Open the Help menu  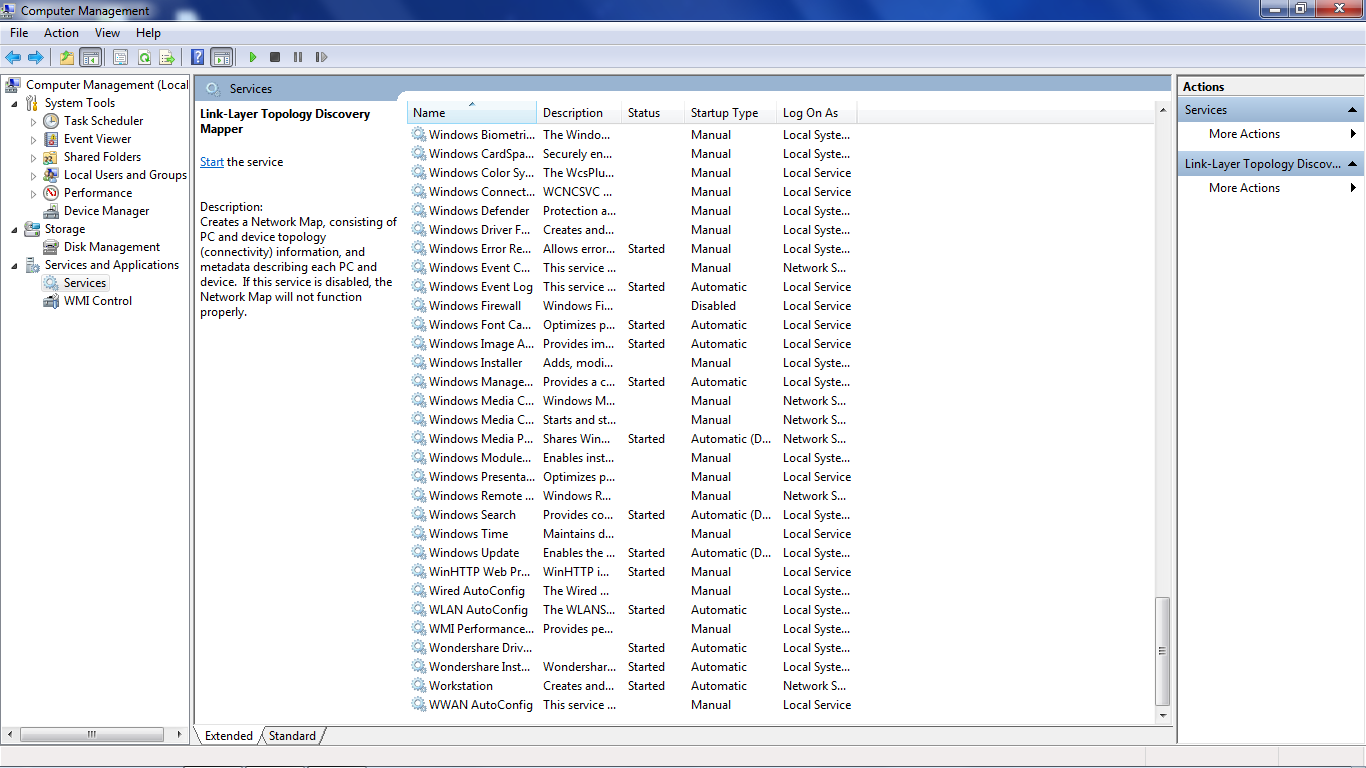pos(148,33)
